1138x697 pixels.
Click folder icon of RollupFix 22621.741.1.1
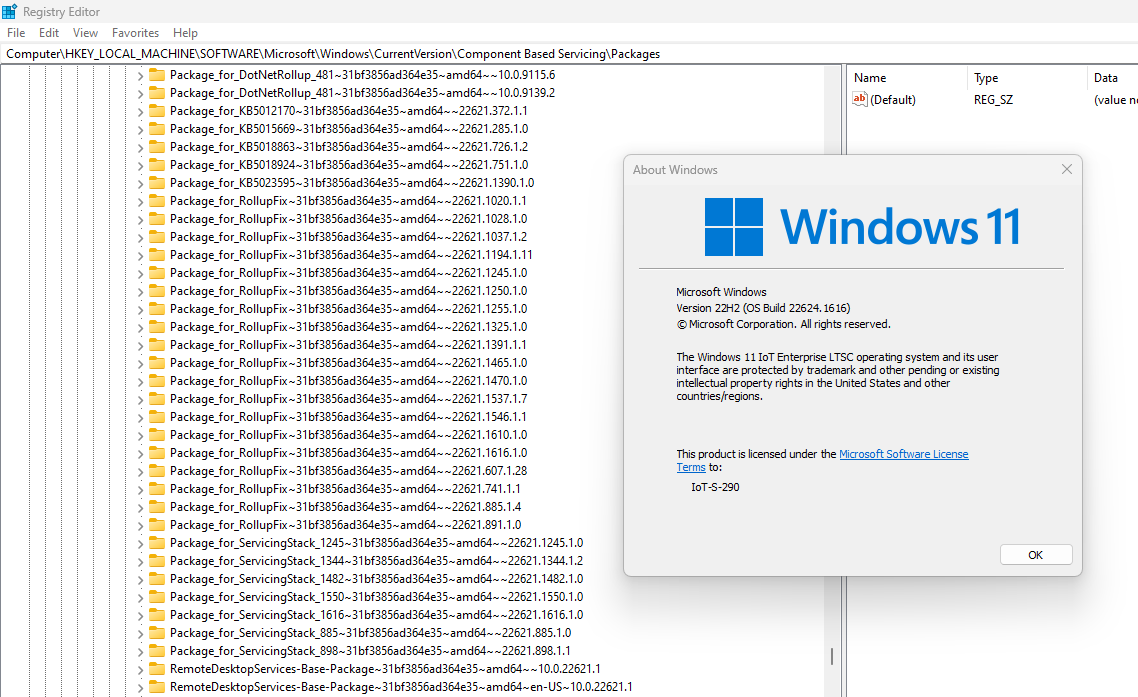[157, 489]
